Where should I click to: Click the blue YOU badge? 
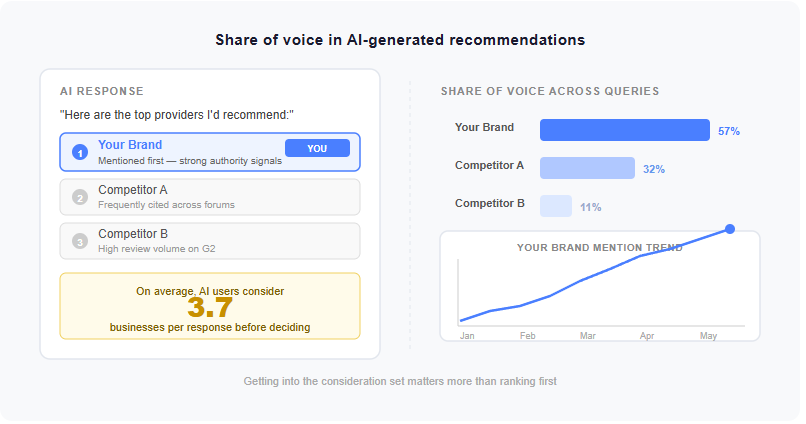coord(317,148)
